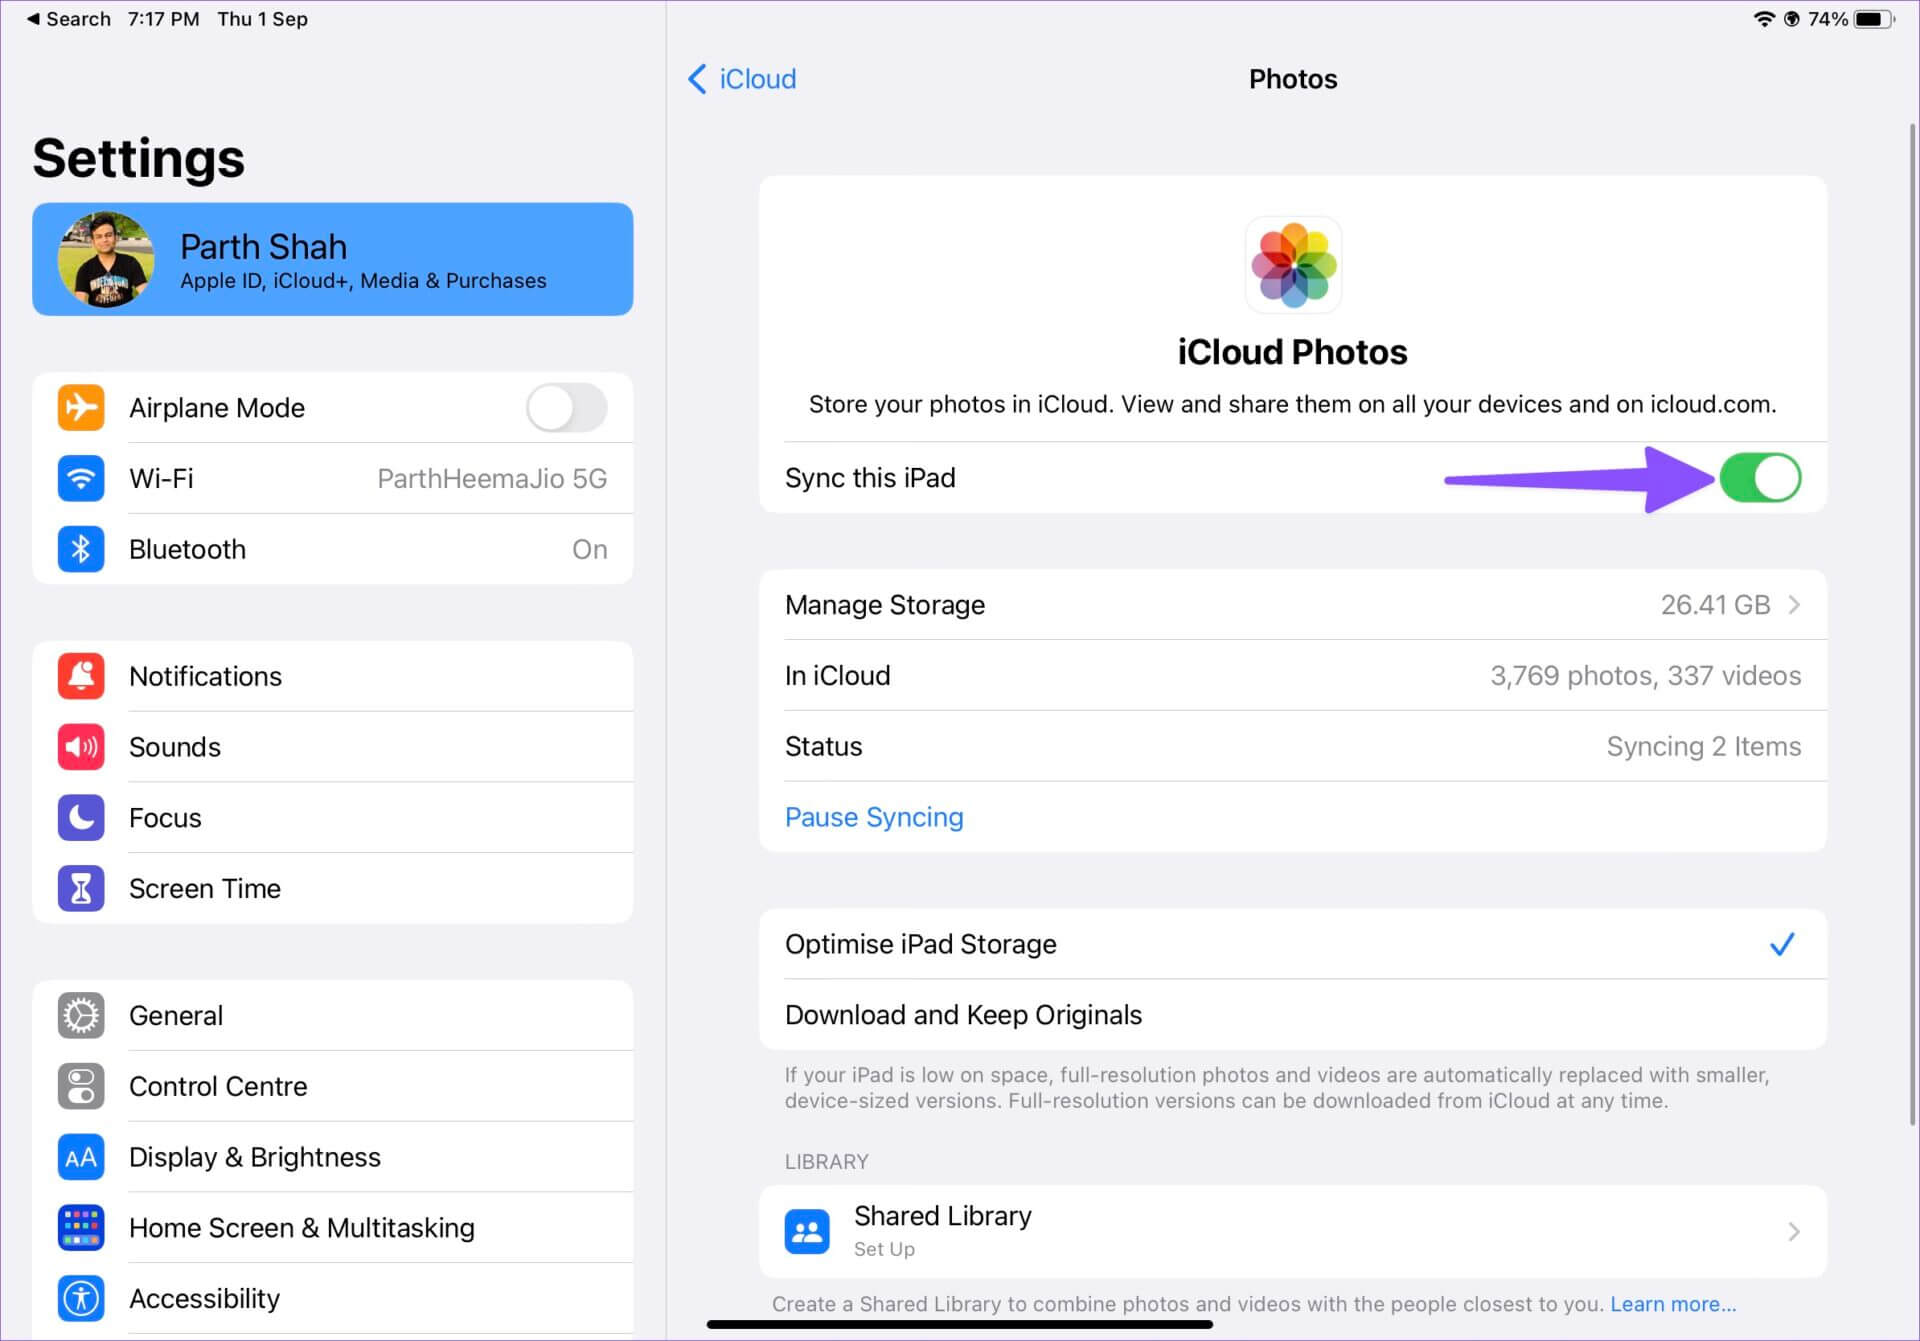Tap Pause Syncing link

click(x=874, y=817)
